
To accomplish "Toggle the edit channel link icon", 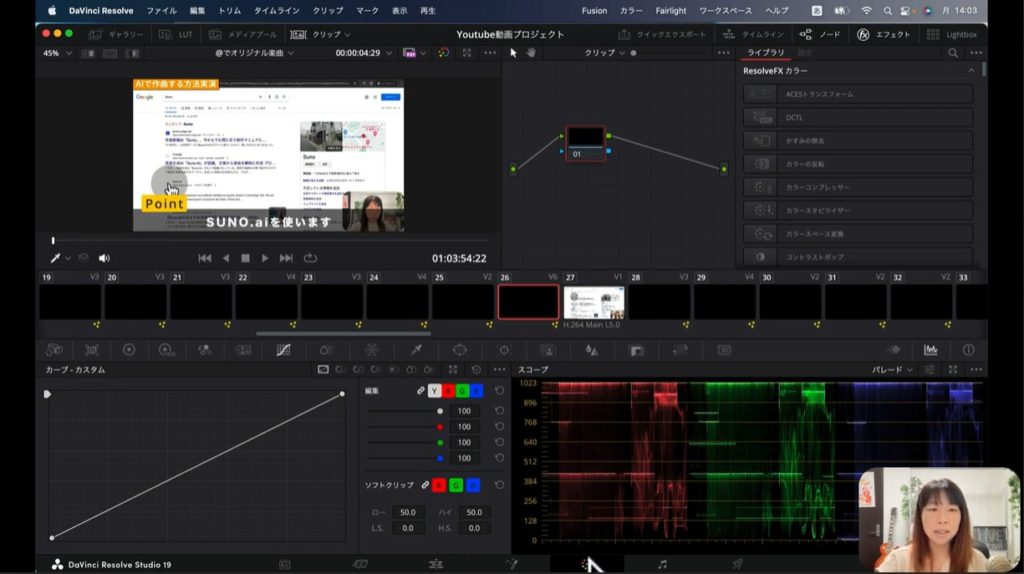I will (421, 391).
